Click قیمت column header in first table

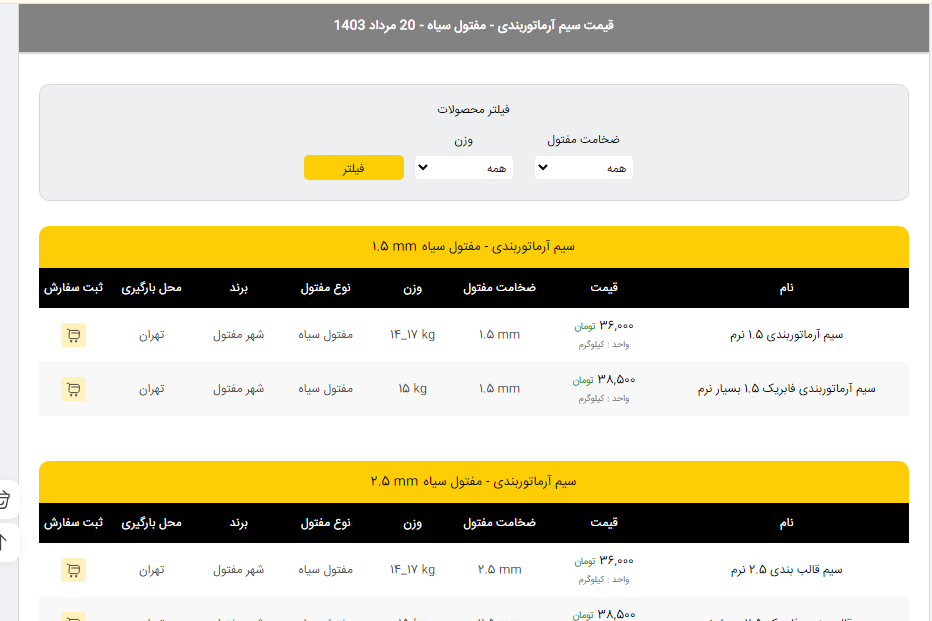coord(604,288)
